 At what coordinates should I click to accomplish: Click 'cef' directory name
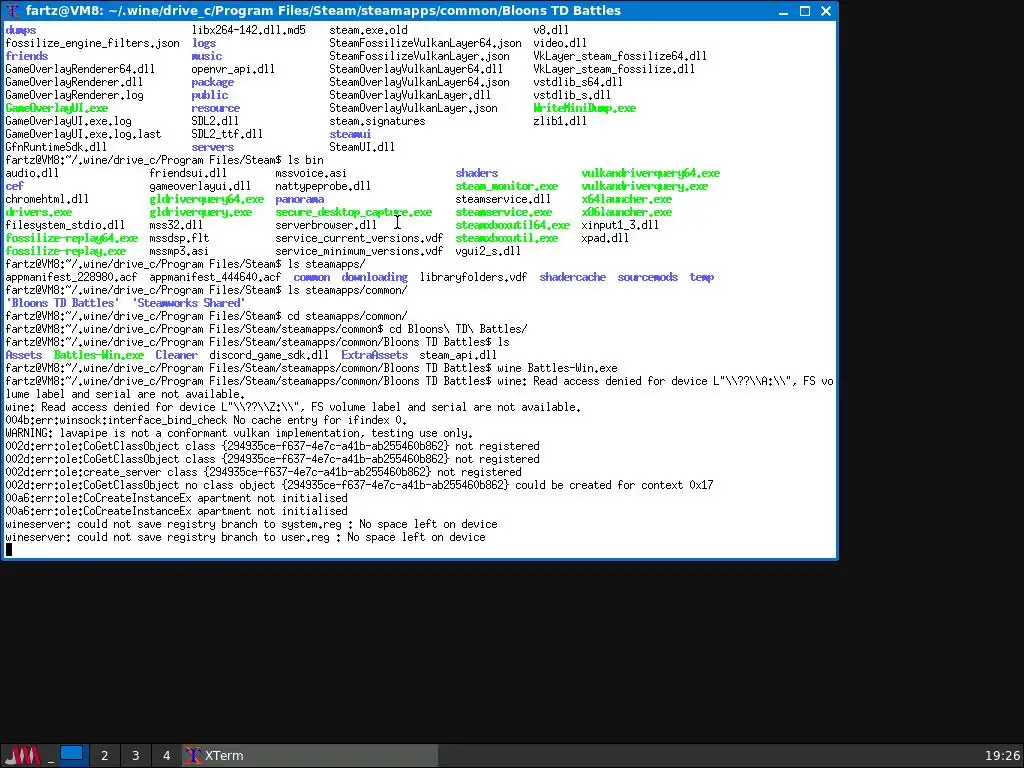click(x=14, y=186)
